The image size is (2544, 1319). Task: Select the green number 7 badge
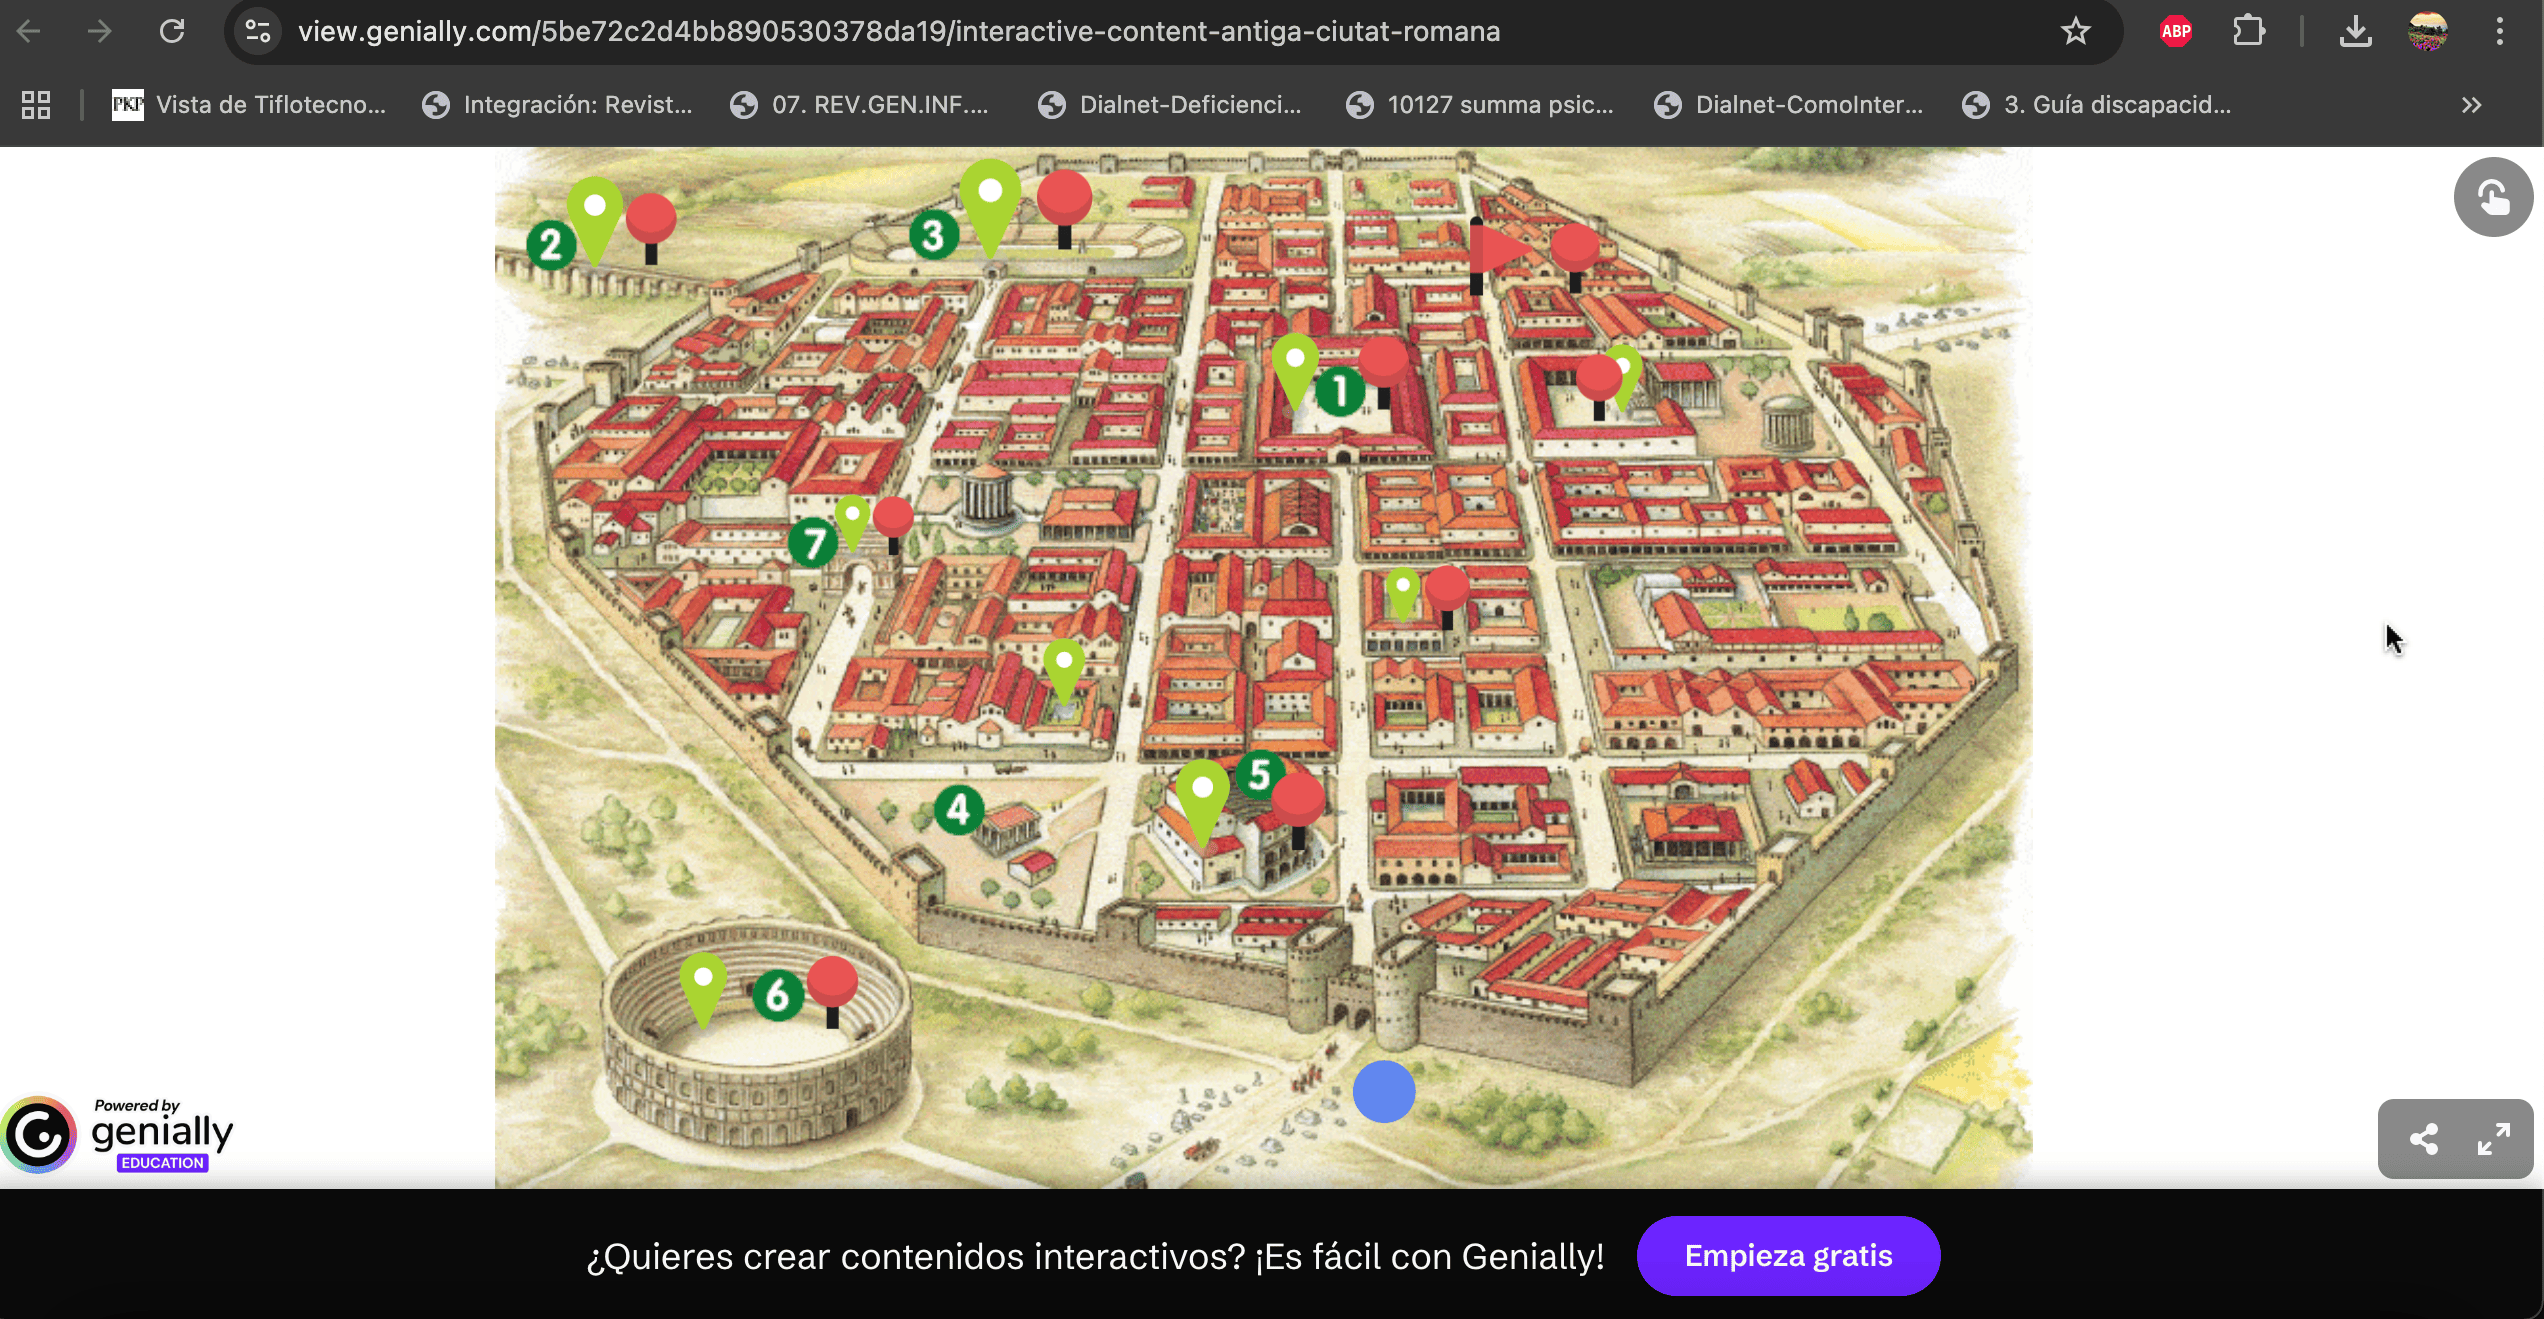pos(812,543)
